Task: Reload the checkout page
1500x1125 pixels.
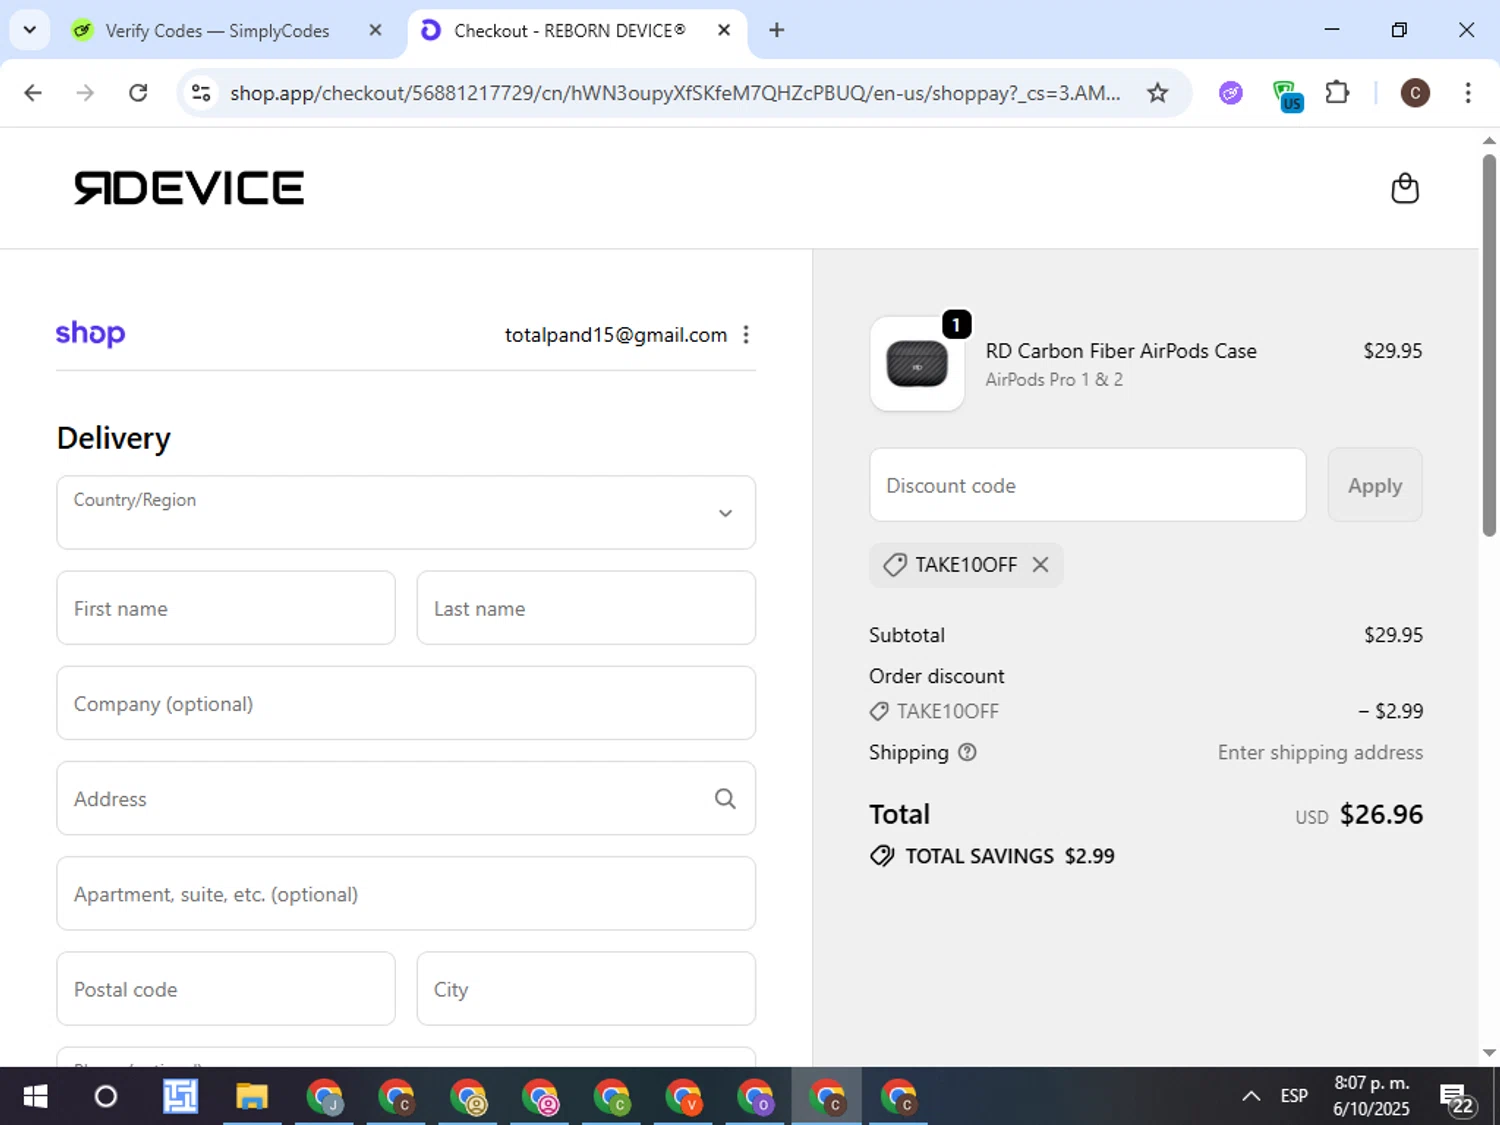Action: (x=138, y=93)
